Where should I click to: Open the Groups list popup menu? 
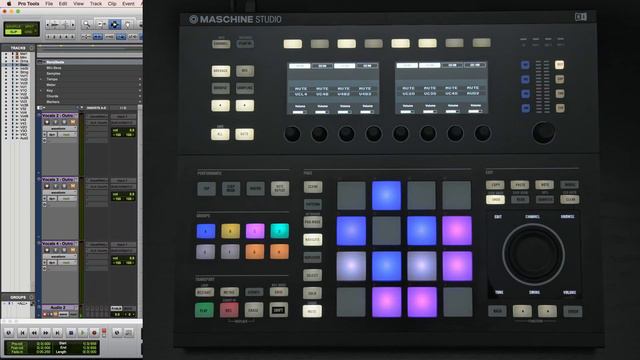pyautogui.click(x=32, y=297)
